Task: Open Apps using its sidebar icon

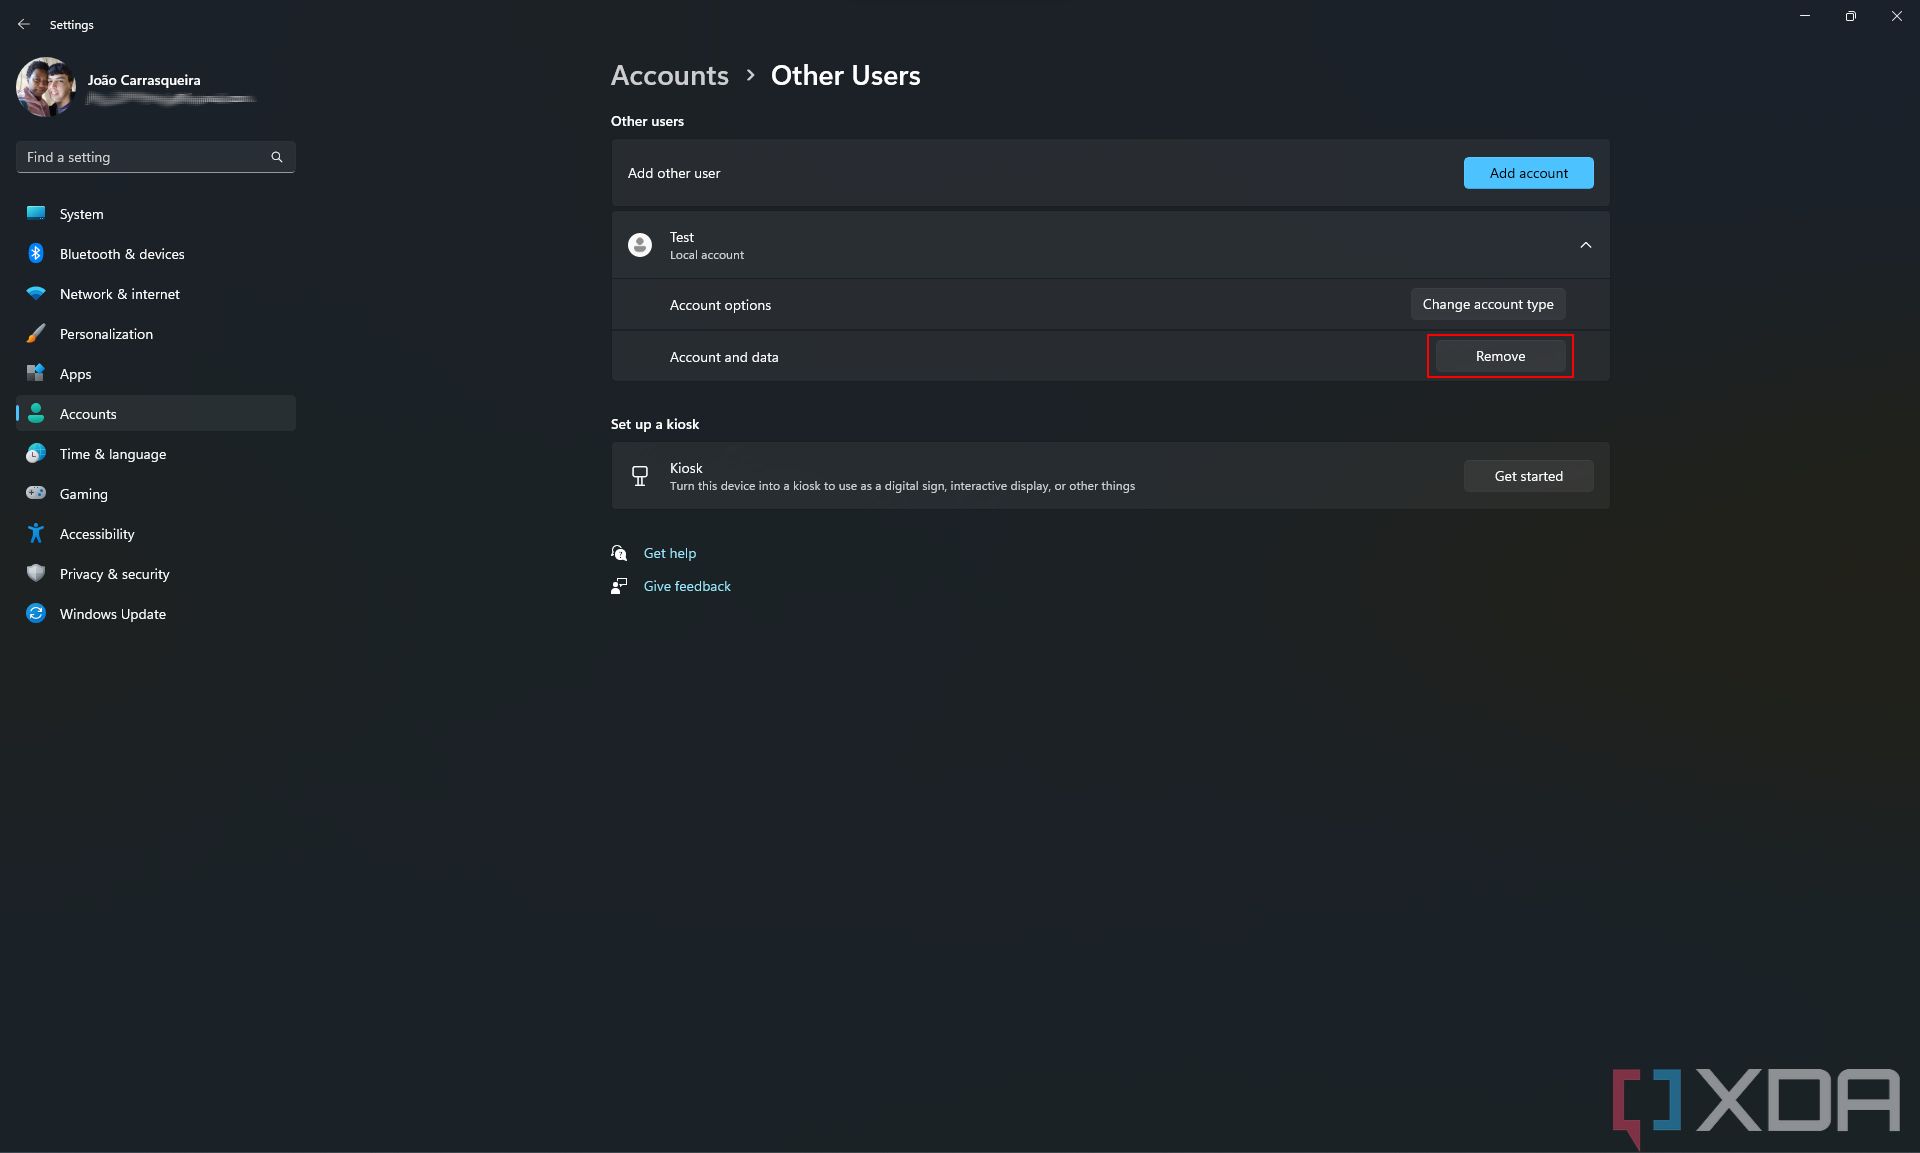Action: 36,373
